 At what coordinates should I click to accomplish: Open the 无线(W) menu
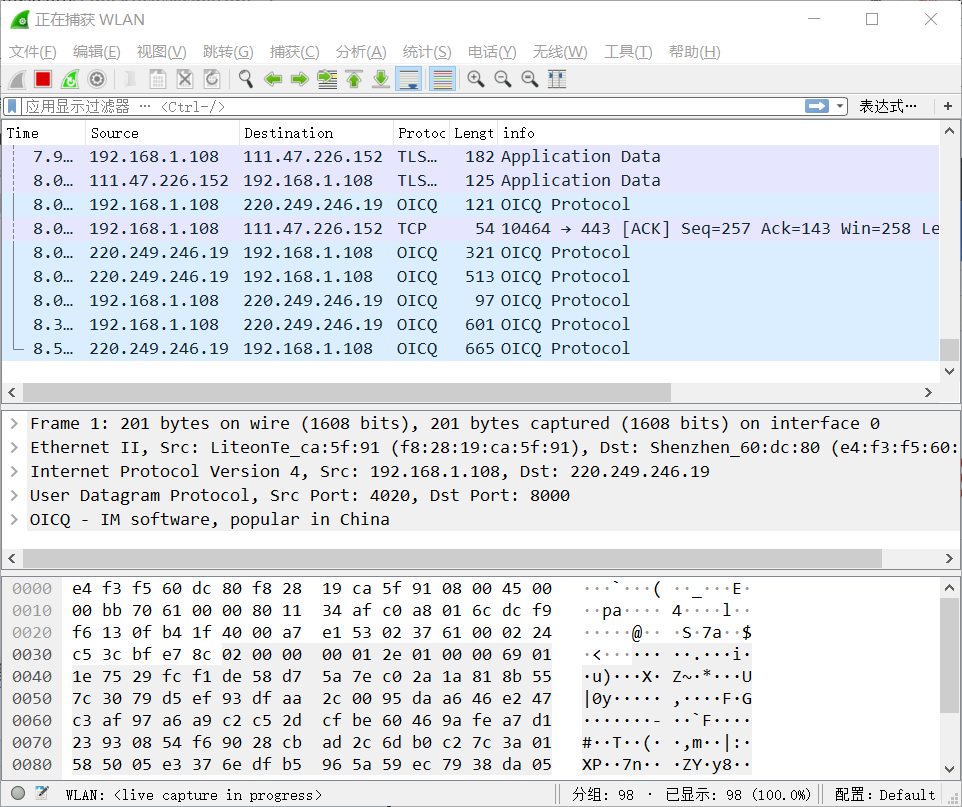pyautogui.click(x=560, y=52)
